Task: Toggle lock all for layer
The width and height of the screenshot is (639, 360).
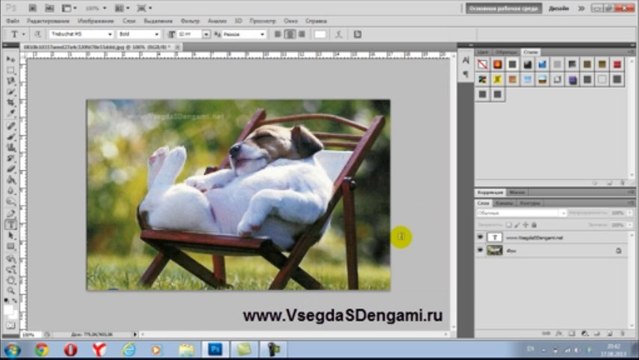Action: click(x=534, y=225)
